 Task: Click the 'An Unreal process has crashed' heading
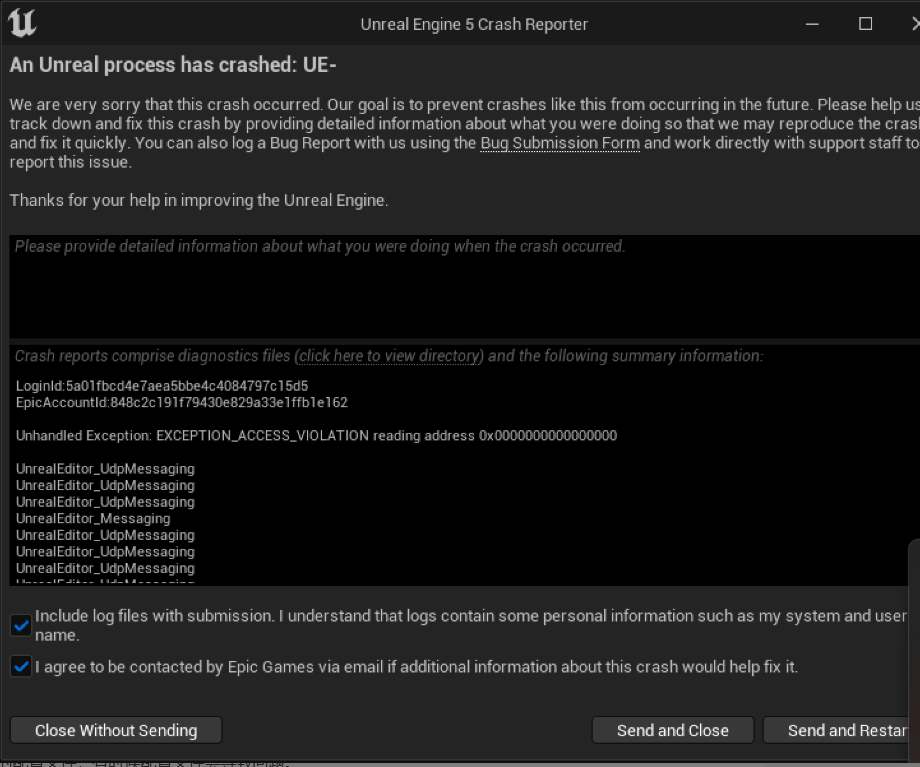pos(173,65)
